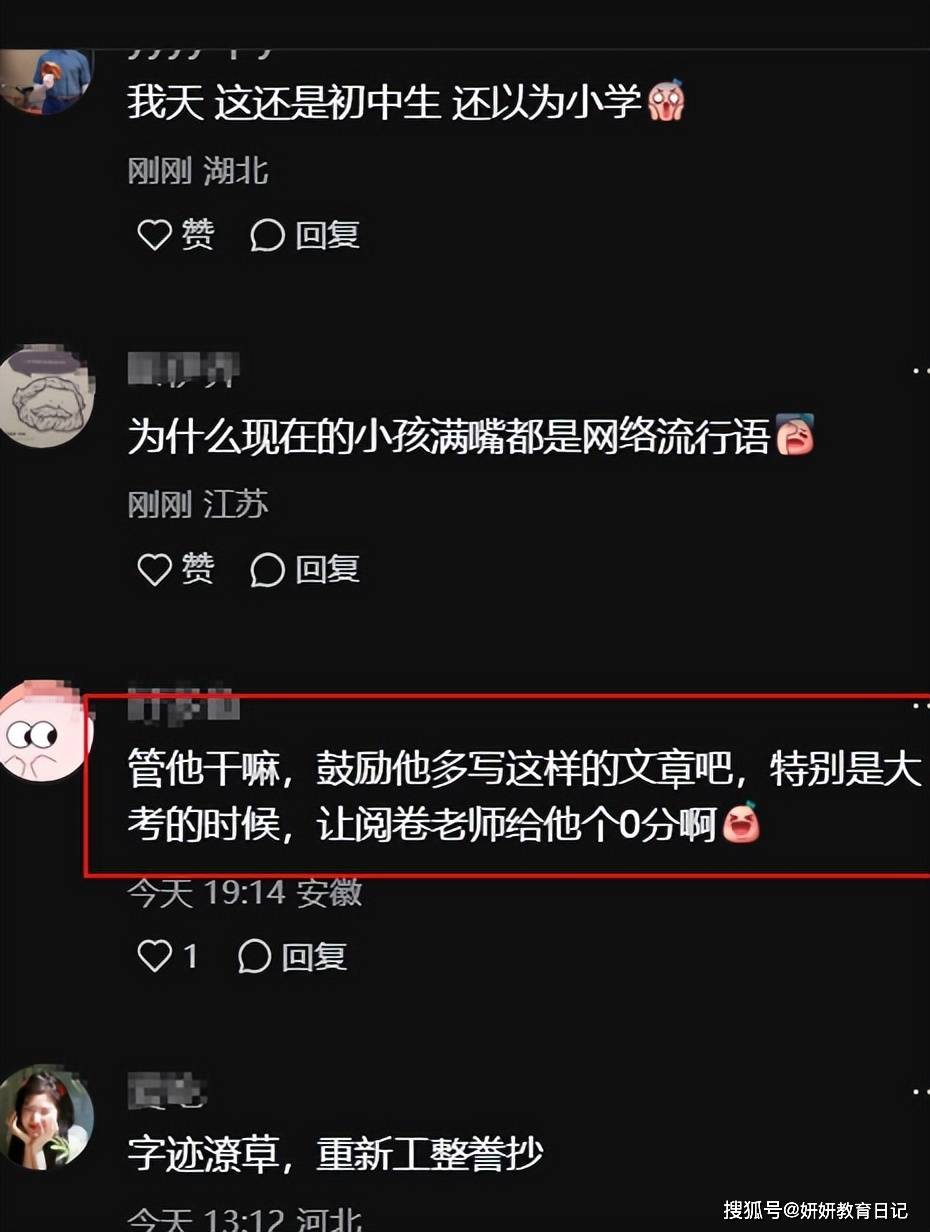Open more options dots beside Jiangsu comment
This screenshot has width=930, height=1232.
pos(920,371)
